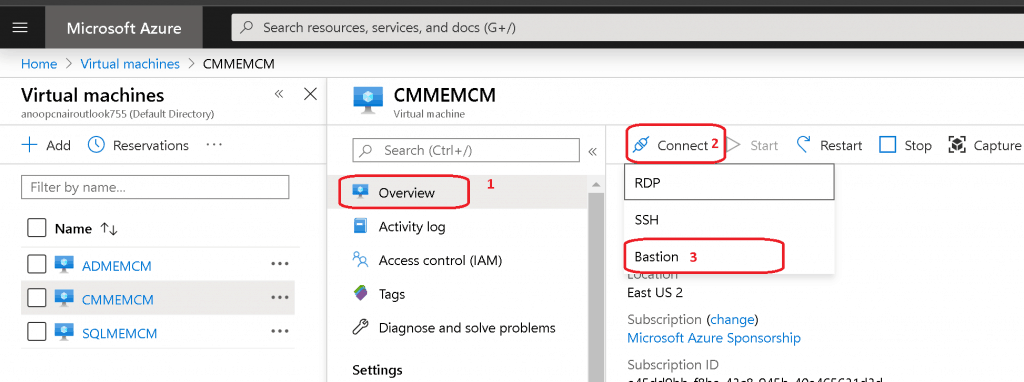This screenshot has height=382, width=1024.
Task: Click the CMMEMCM VM icon in list
Action: tap(64, 299)
